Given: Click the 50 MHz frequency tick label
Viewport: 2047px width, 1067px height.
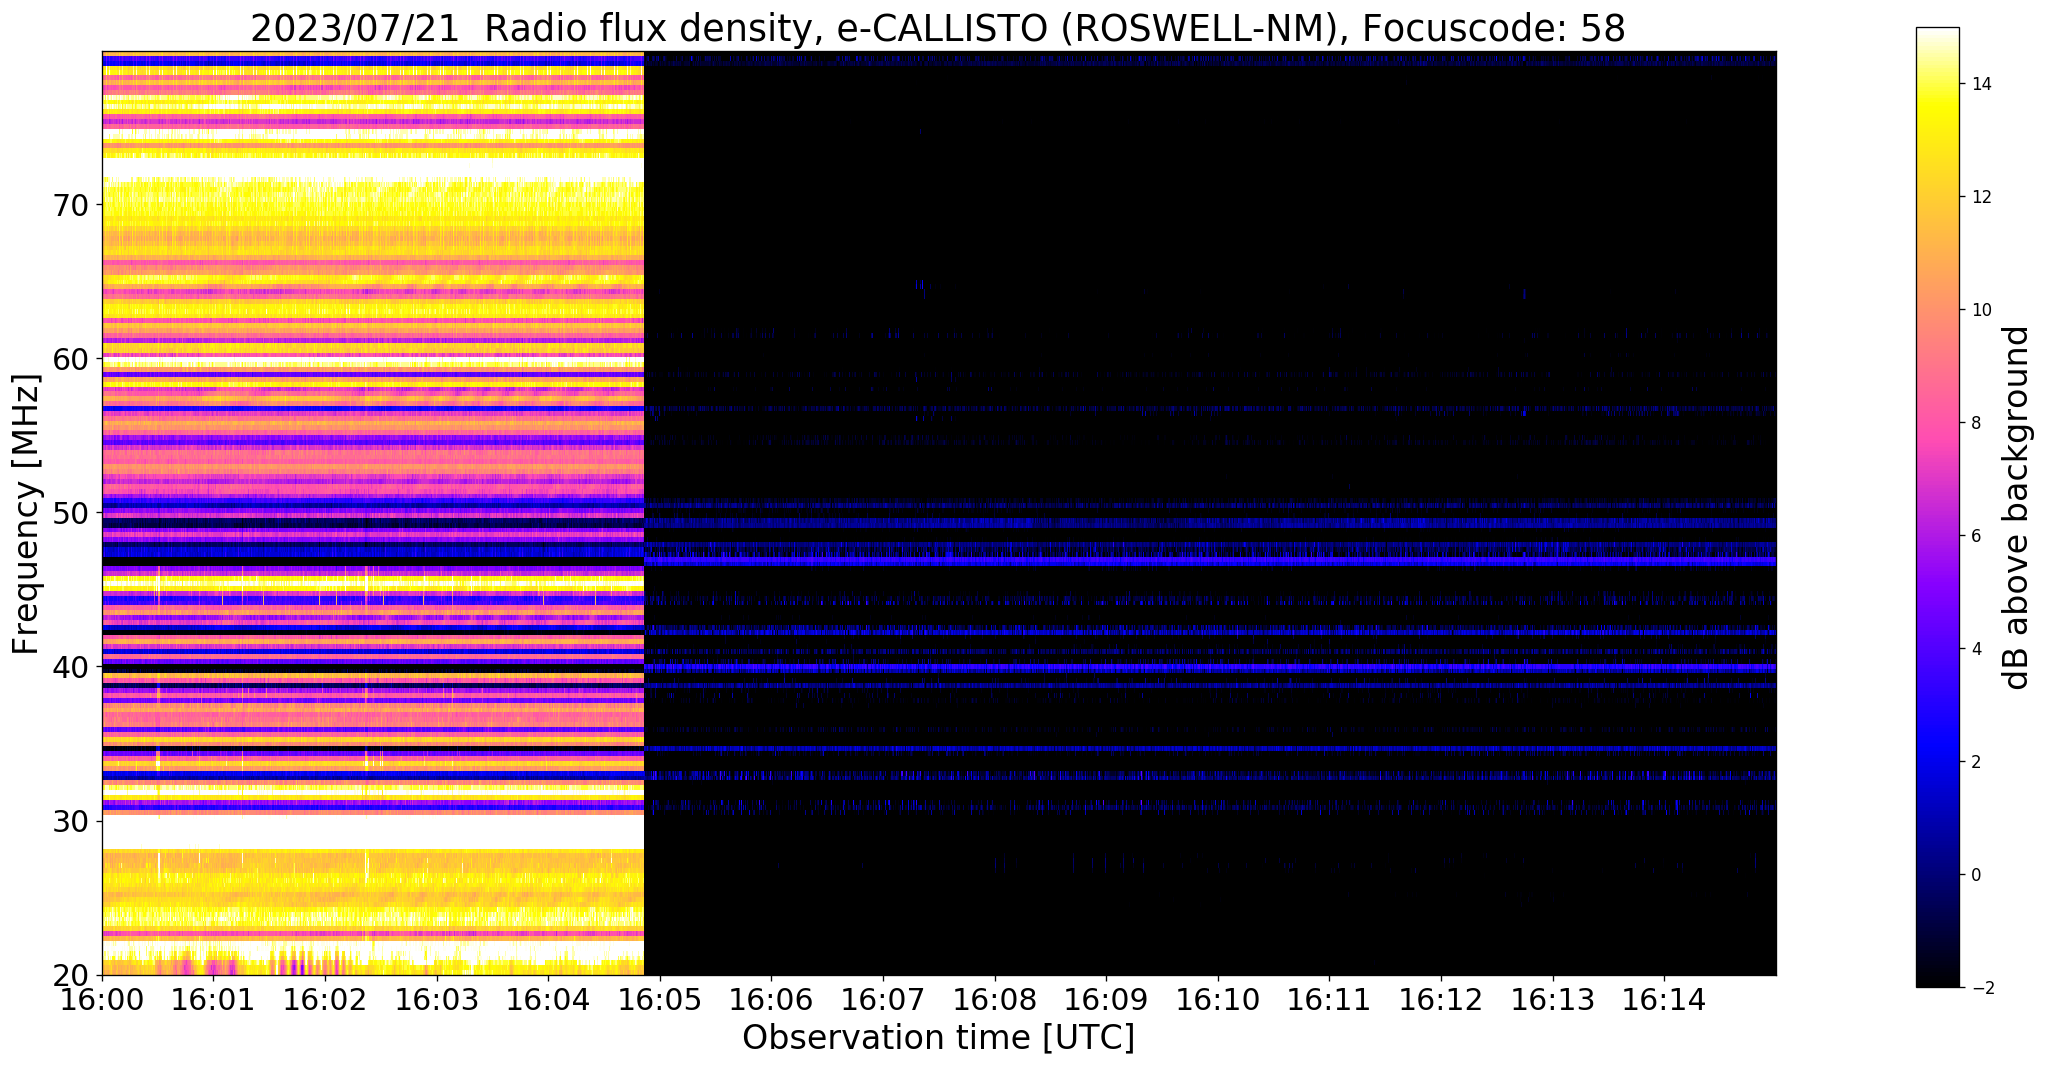Looking at the screenshot, I should tap(72, 513).
